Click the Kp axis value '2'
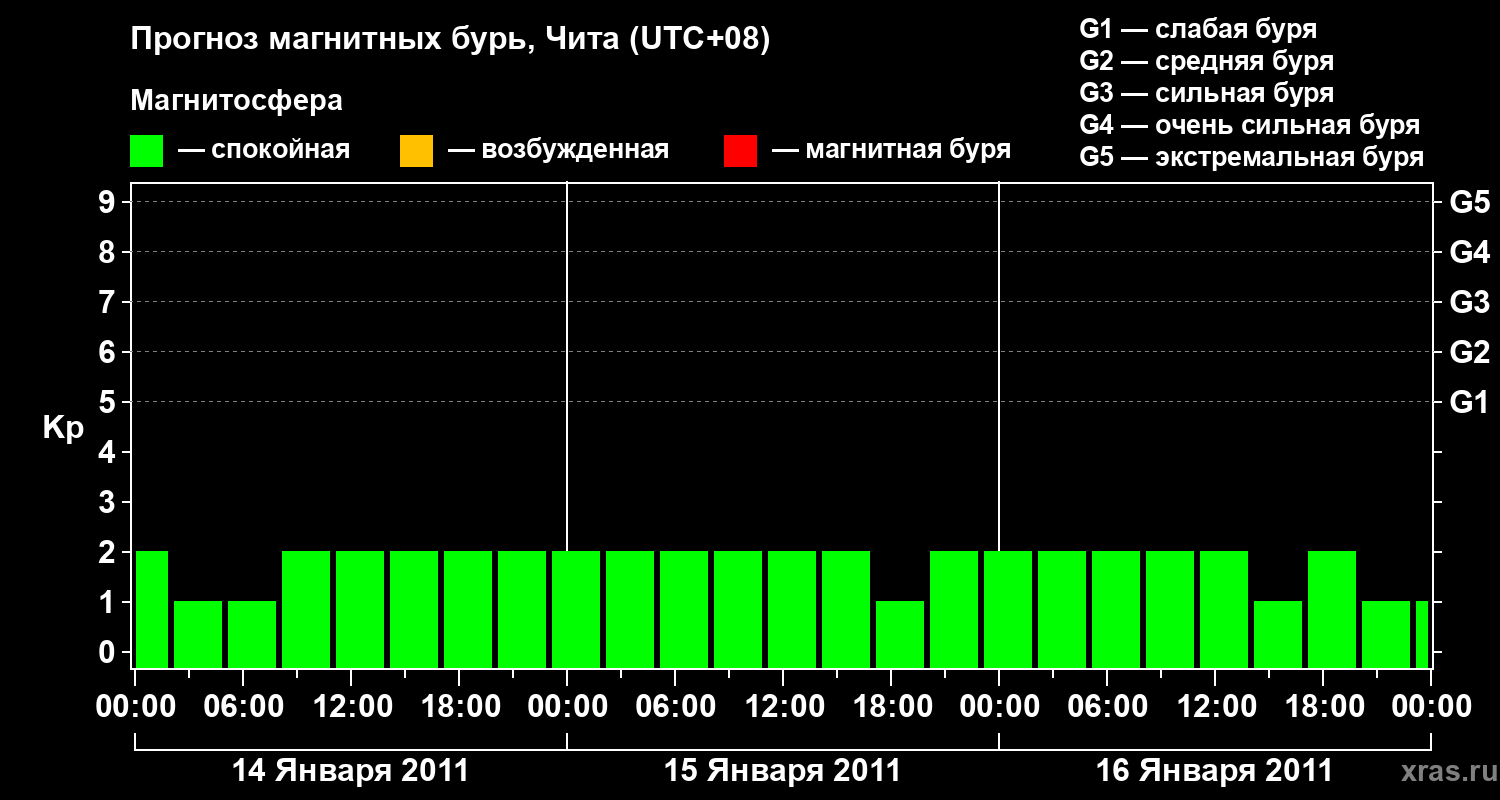Screen dimensions: 1500x800 pos(109,552)
